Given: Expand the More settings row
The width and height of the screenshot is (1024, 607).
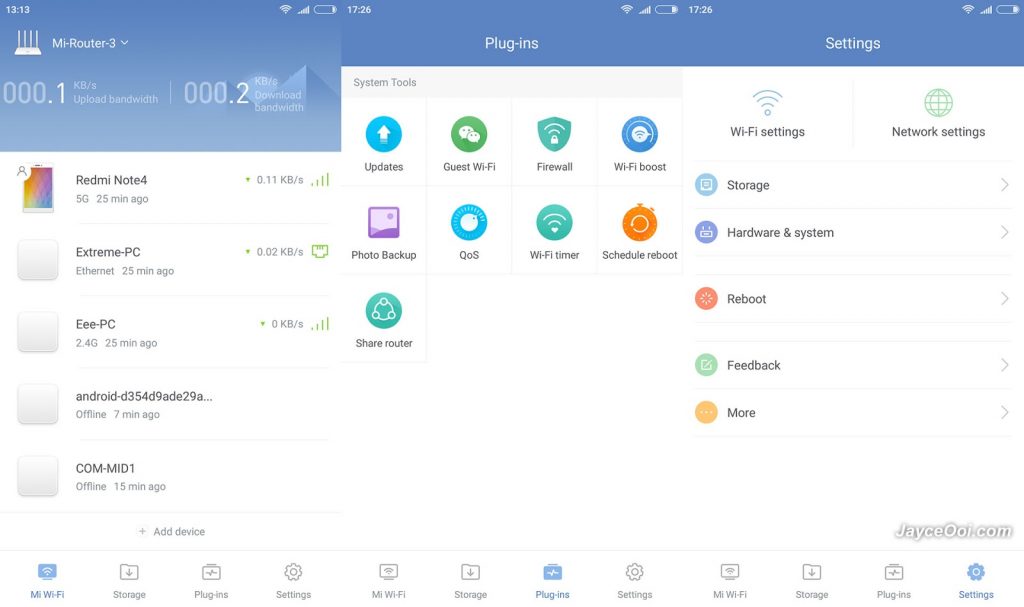Looking at the screenshot, I should [x=852, y=413].
